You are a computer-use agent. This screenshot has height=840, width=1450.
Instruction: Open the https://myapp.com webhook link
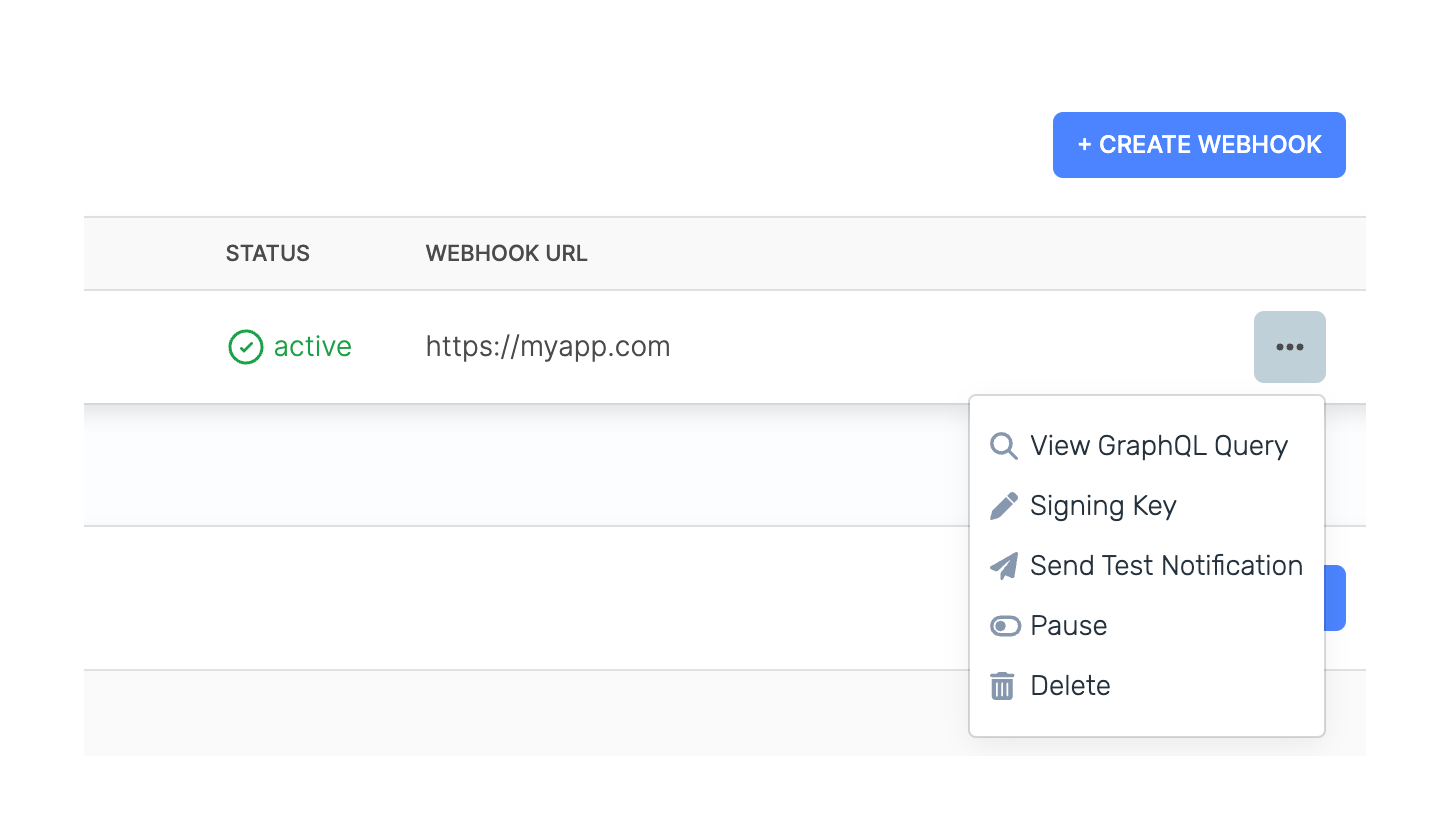pyautogui.click(x=548, y=347)
